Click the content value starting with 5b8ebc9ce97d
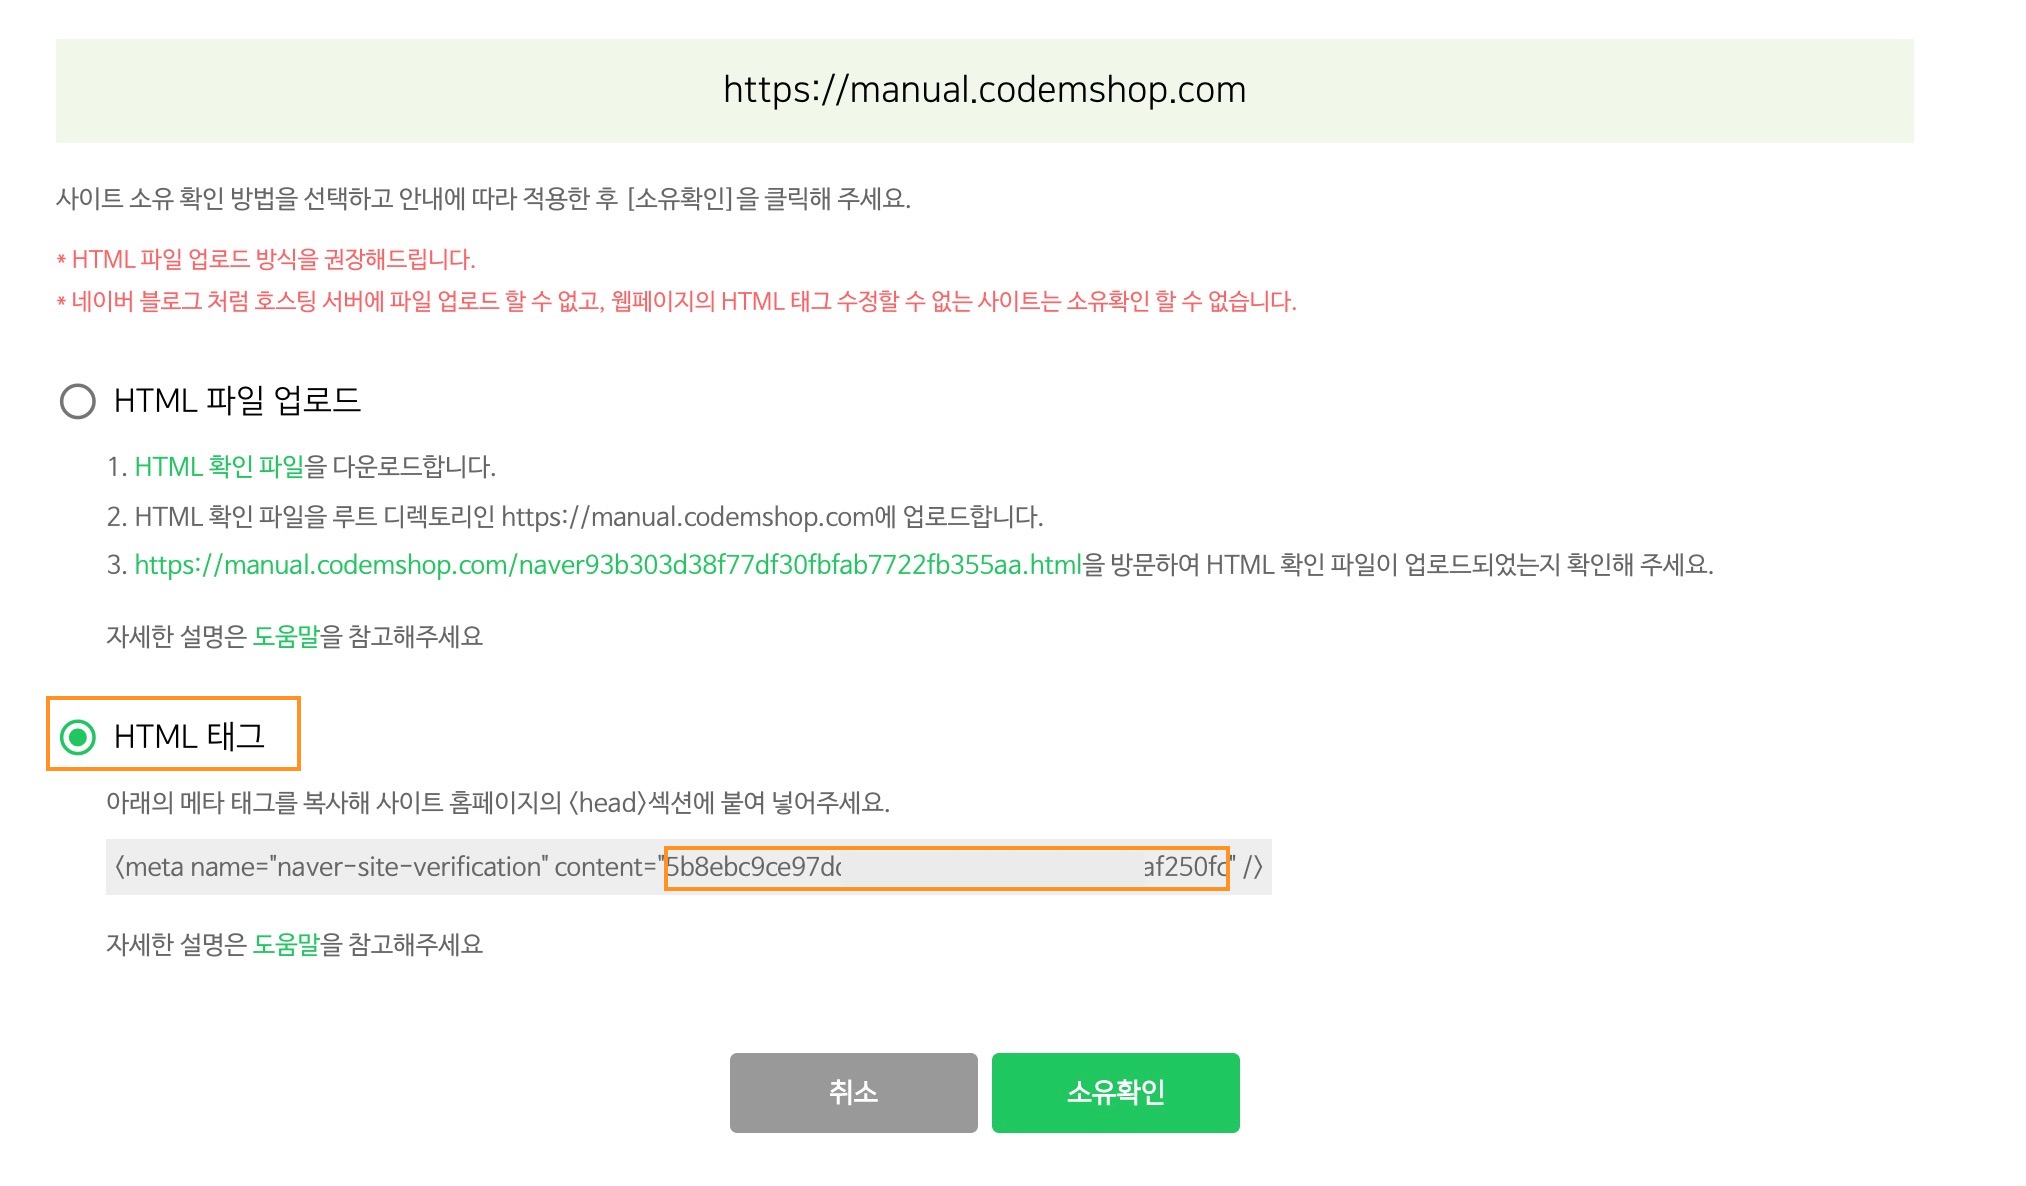2026x1186 pixels. (754, 867)
